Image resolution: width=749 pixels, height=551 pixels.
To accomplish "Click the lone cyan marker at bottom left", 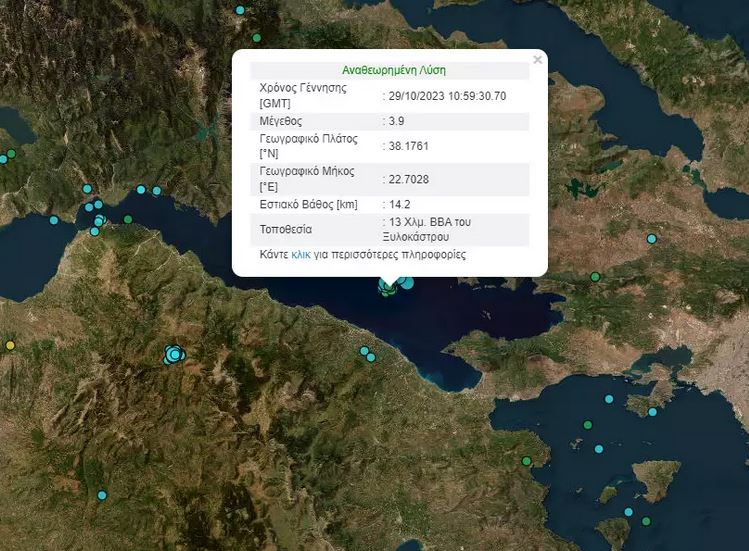I will coord(102,495).
